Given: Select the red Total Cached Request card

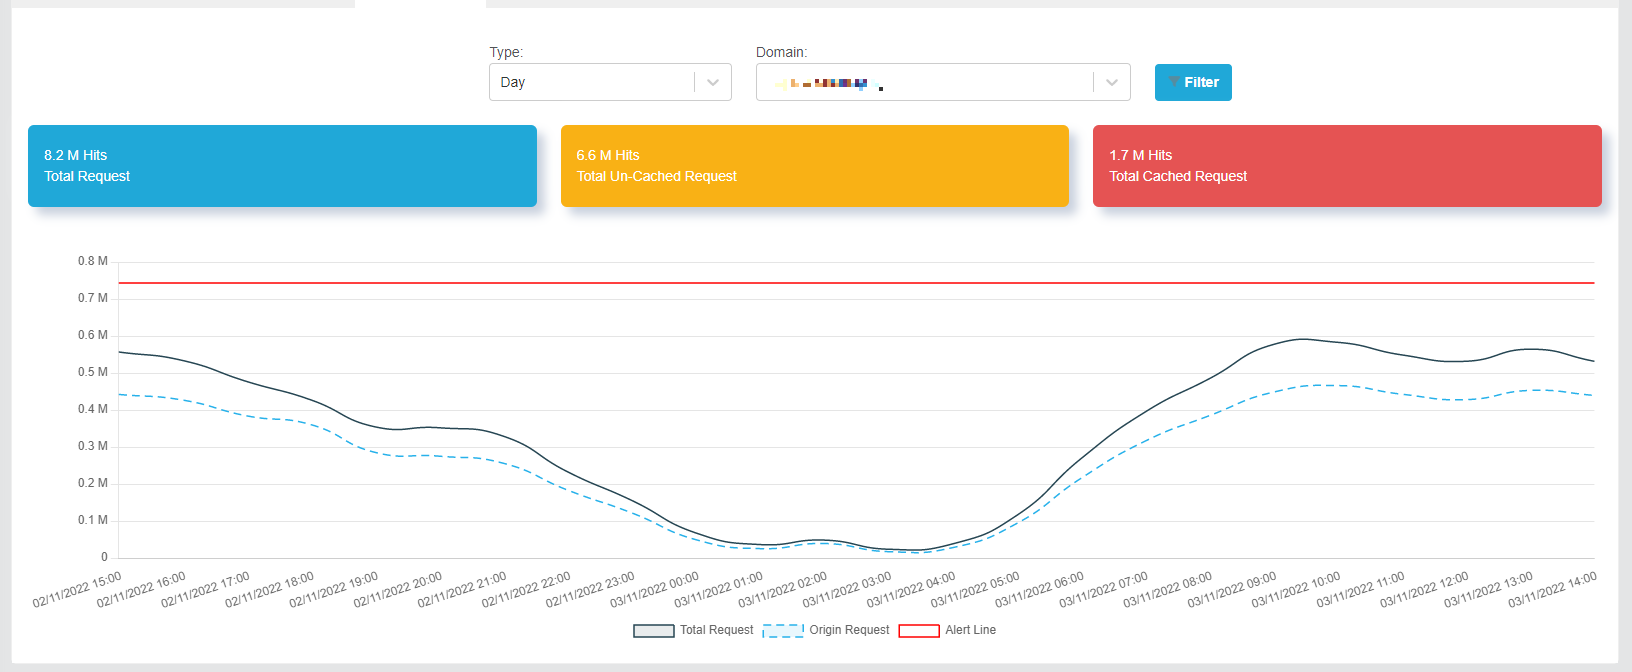Looking at the screenshot, I should [x=1347, y=166].
